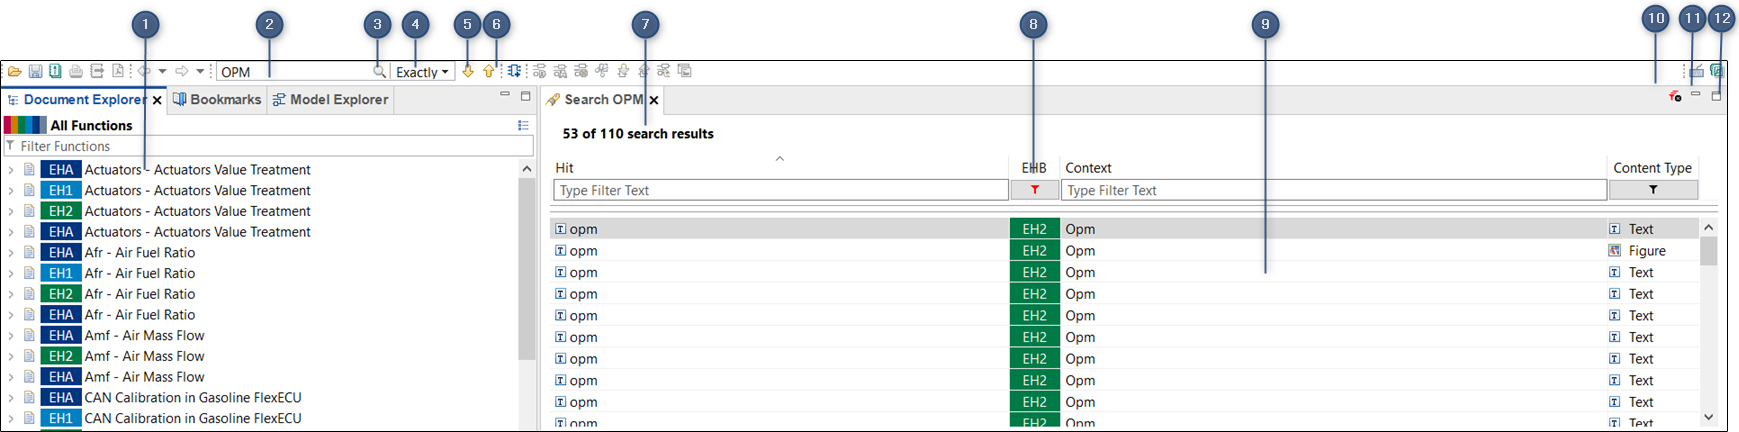Click the export to PDF icon
The width and height of the screenshot is (1739, 432).
coord(118,72)
